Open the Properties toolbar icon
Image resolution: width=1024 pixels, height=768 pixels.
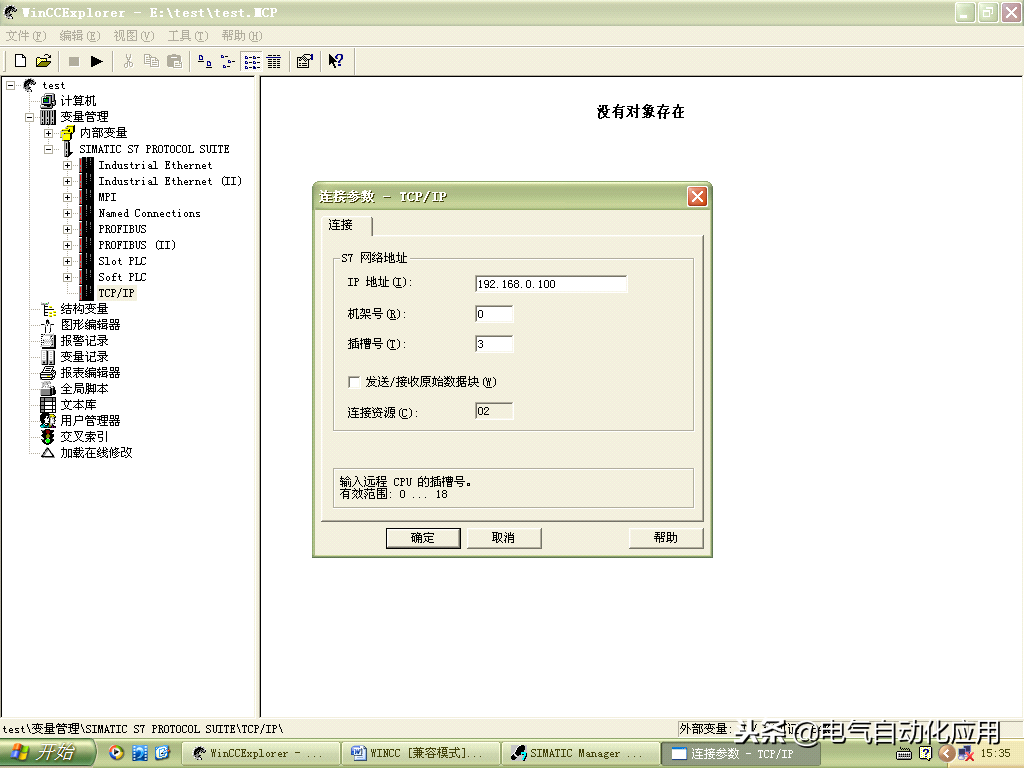[x=305, y=61]
